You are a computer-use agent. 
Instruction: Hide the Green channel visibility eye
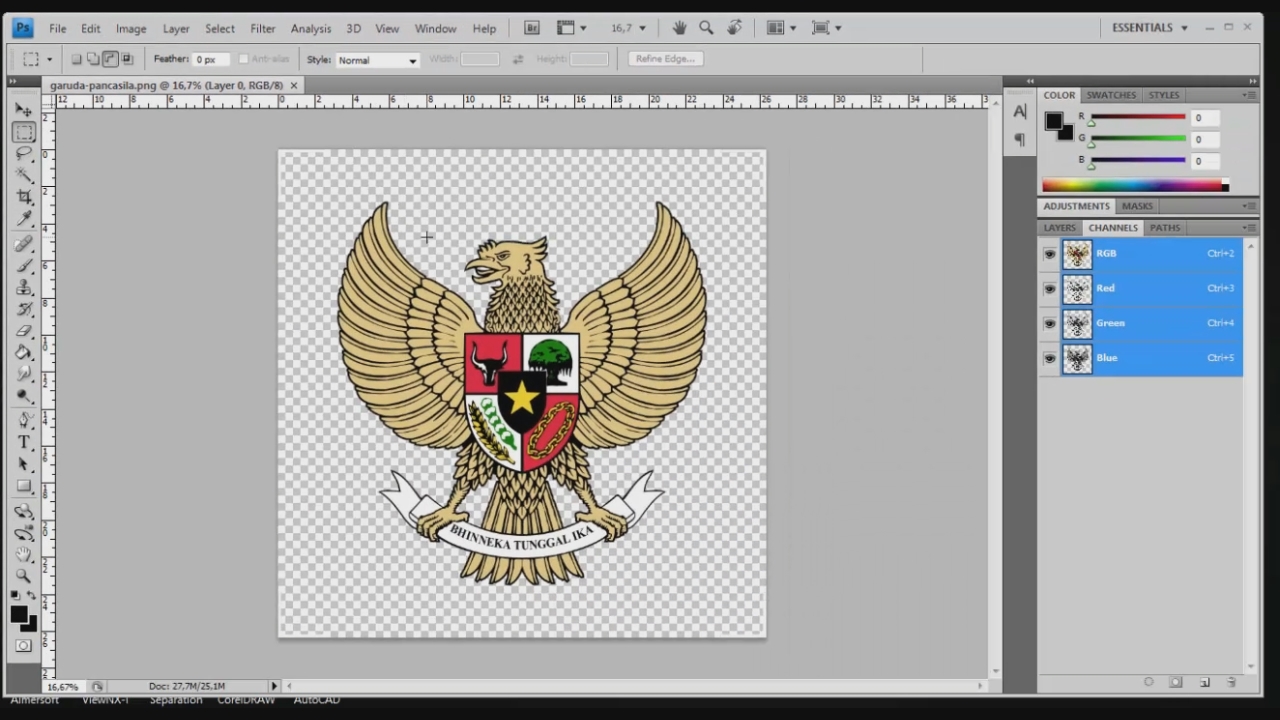(x=1049, y=323)
